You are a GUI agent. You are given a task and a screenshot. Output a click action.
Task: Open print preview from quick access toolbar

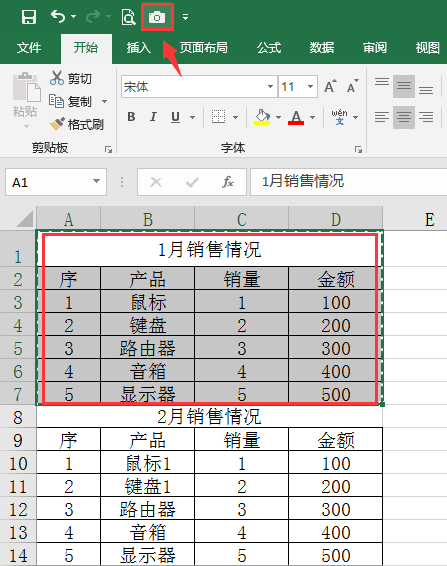(128, 17)
